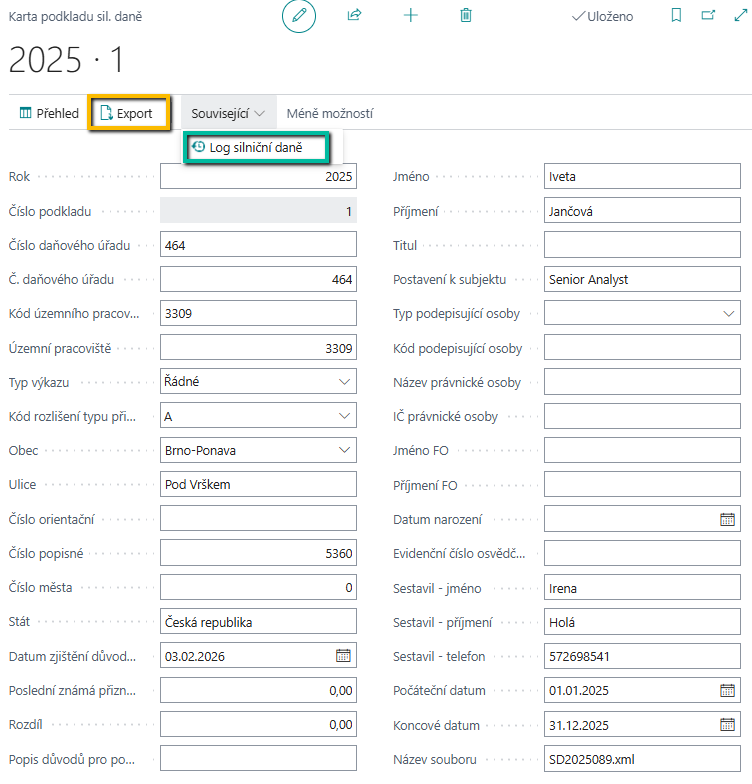Expand the Typ výkazu dropdown
Viewport: 752px width, 784px height.
[344, 382]
